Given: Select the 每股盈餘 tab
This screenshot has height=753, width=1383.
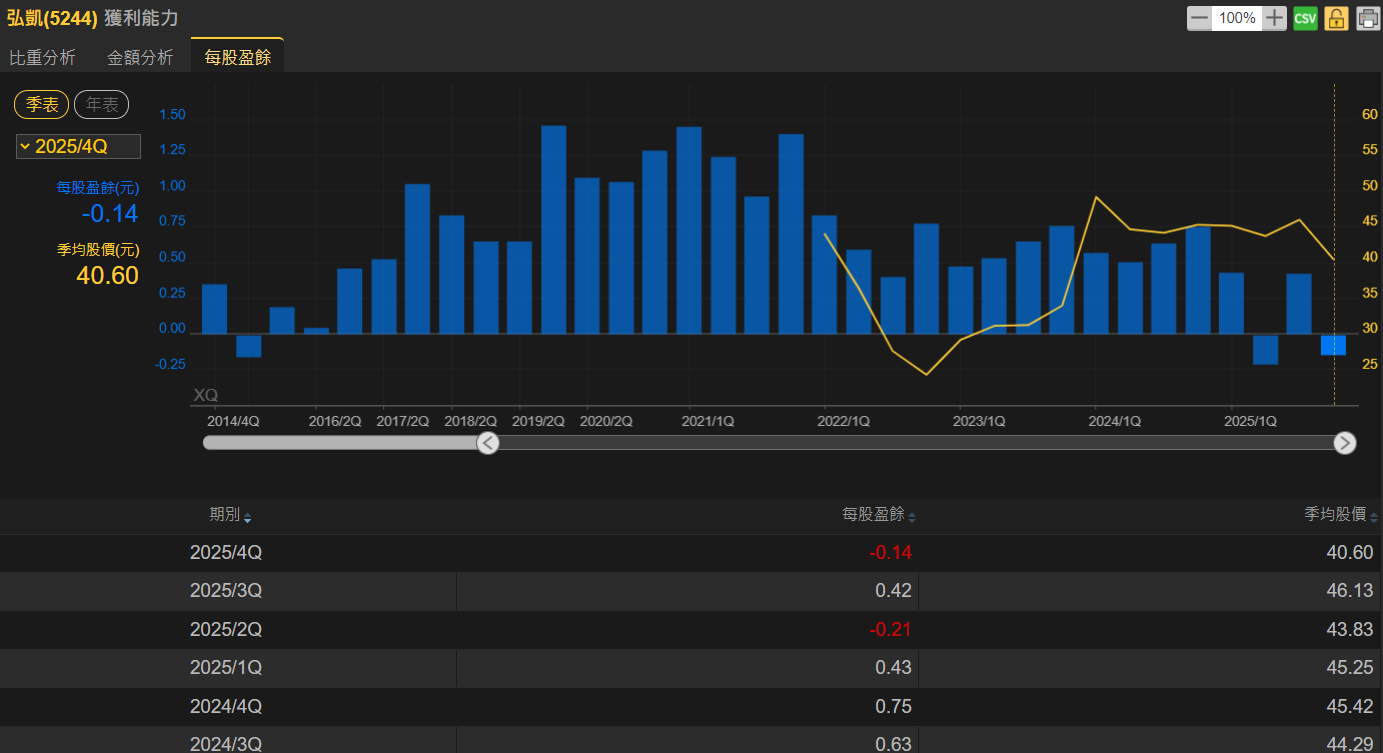Looking at the screenshot, I should (237, 58).
